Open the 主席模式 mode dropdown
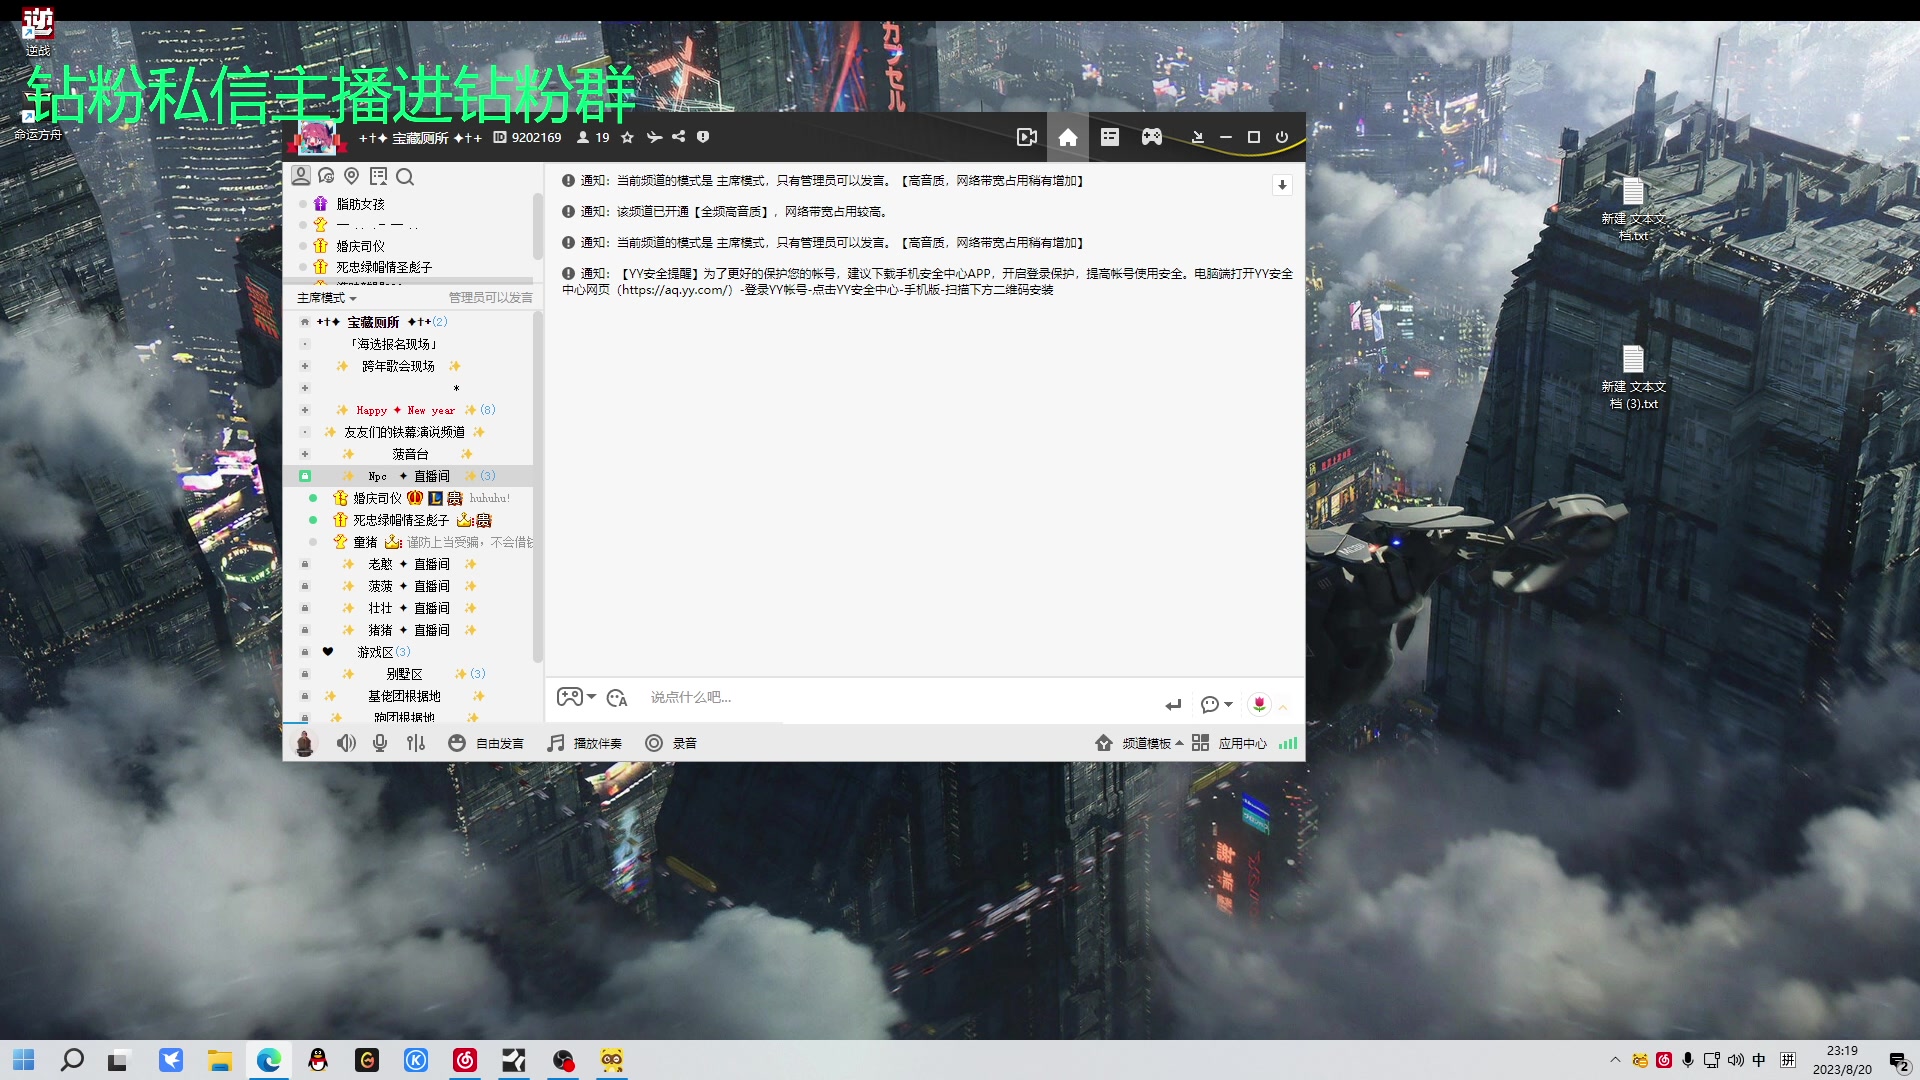1920x1080 pixels. (x=326, y=298)
